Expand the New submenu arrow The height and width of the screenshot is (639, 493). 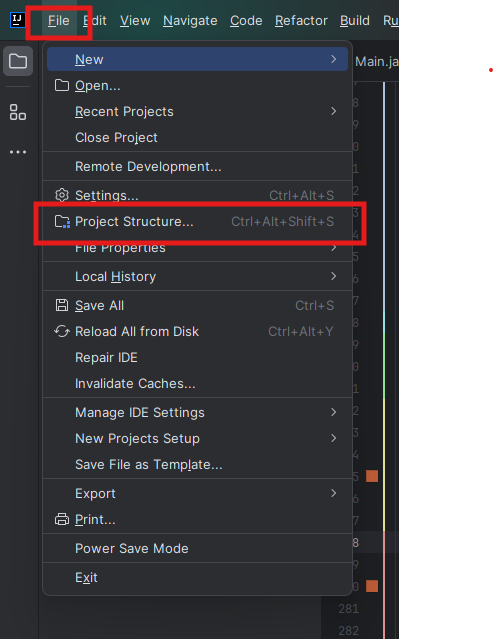[x=334, y=59]
